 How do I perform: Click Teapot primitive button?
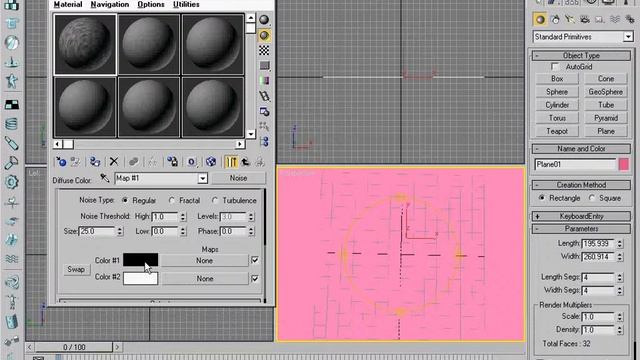pos(557,131)
